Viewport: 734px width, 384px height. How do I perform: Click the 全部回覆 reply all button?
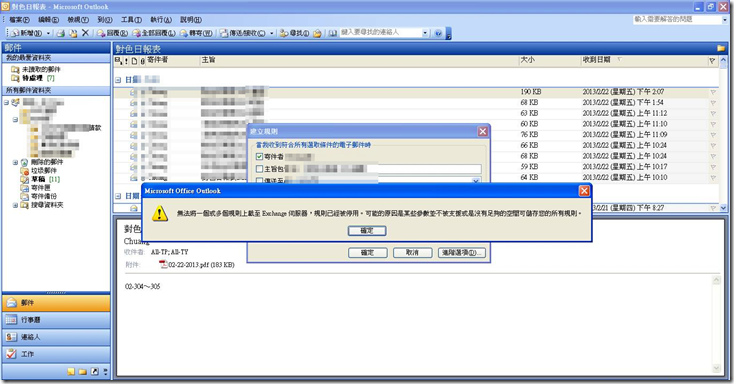(154, 33)
